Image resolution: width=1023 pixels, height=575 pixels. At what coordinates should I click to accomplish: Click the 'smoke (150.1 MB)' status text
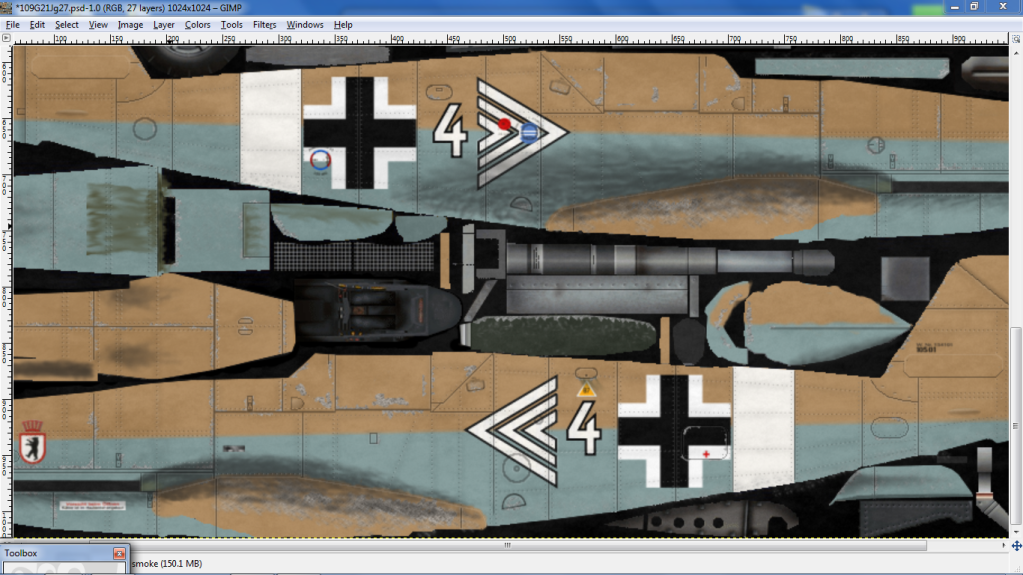[167, 563]
